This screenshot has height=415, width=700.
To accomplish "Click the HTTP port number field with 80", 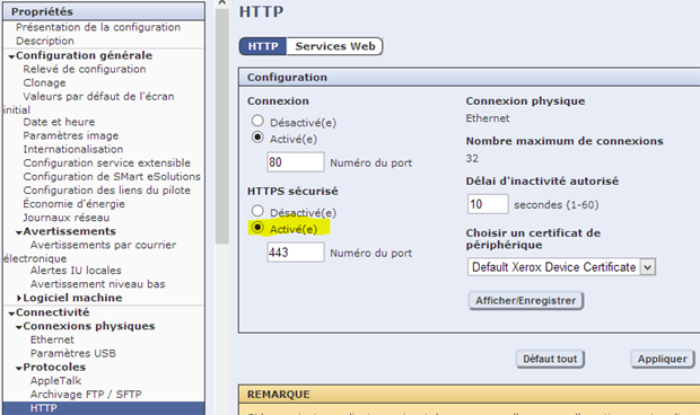I will click(295, 162).
